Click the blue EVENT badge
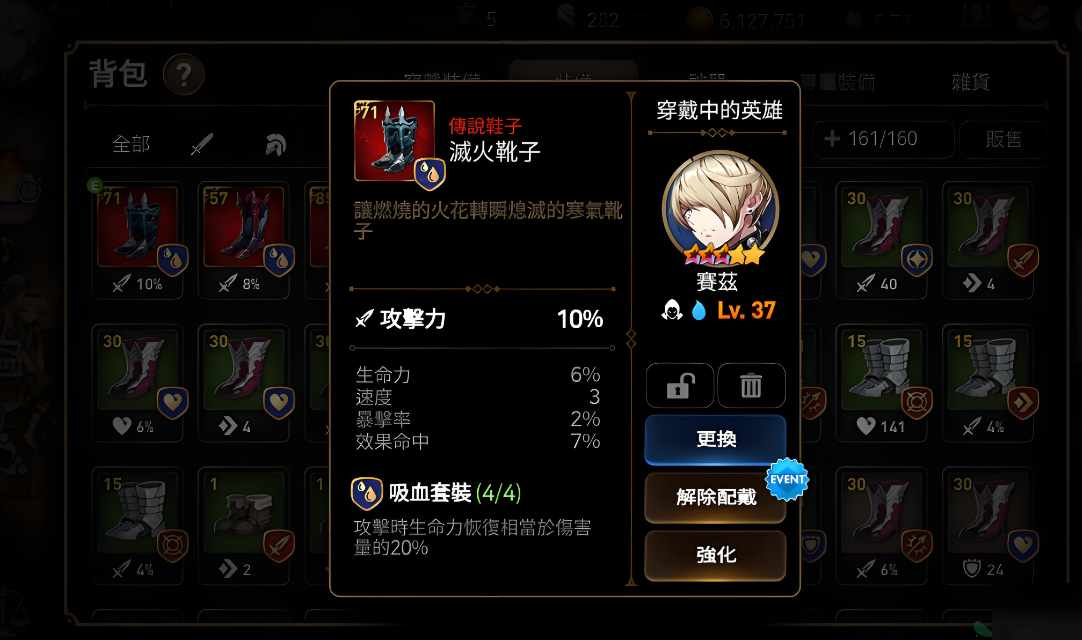Viewport: 1082px width, 640px height. [787, 479]
